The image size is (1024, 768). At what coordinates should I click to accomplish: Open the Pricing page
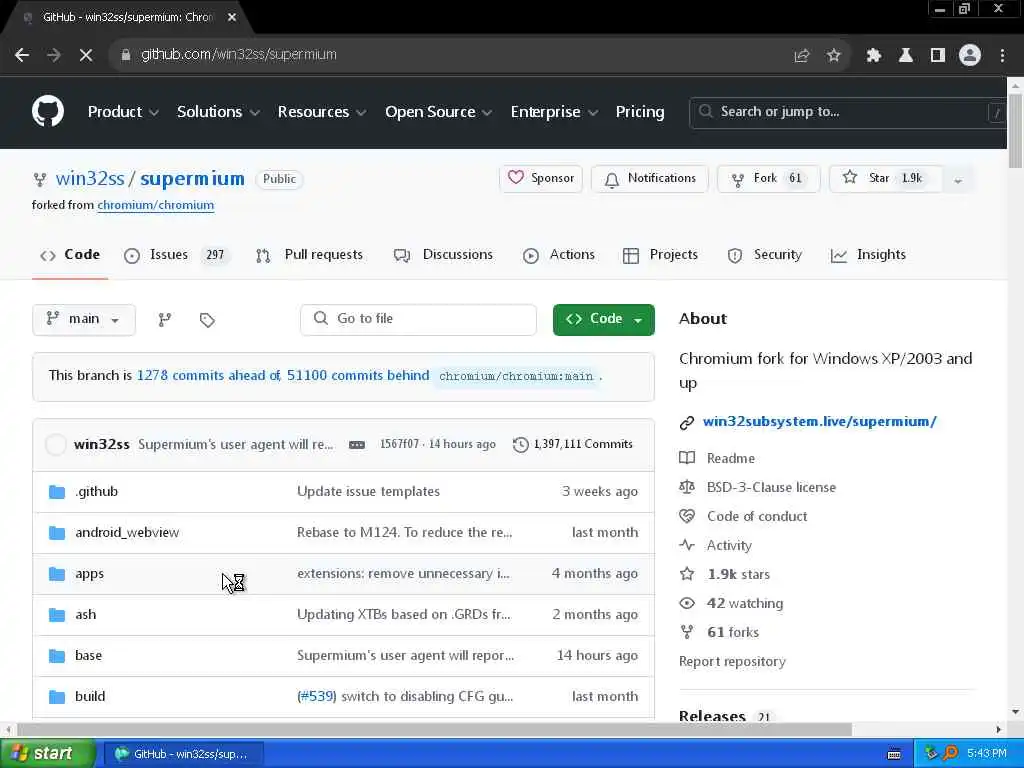[x=639, y=112]
